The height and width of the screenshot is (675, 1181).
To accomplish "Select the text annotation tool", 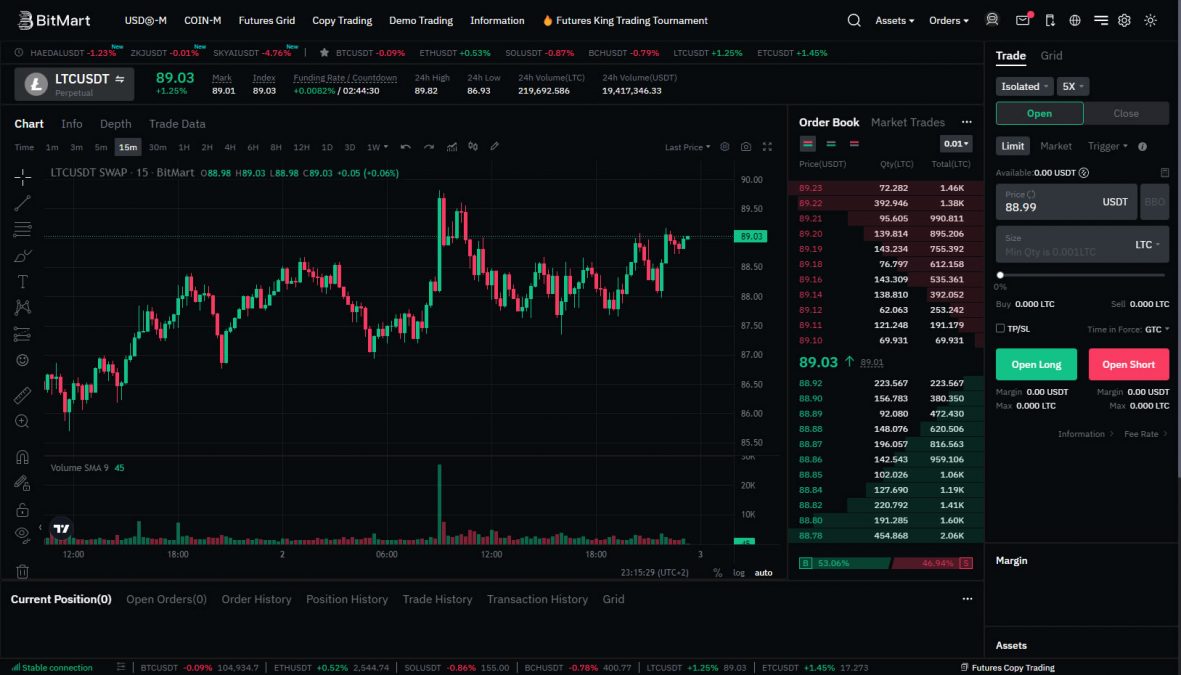I will tap(23, 282).
